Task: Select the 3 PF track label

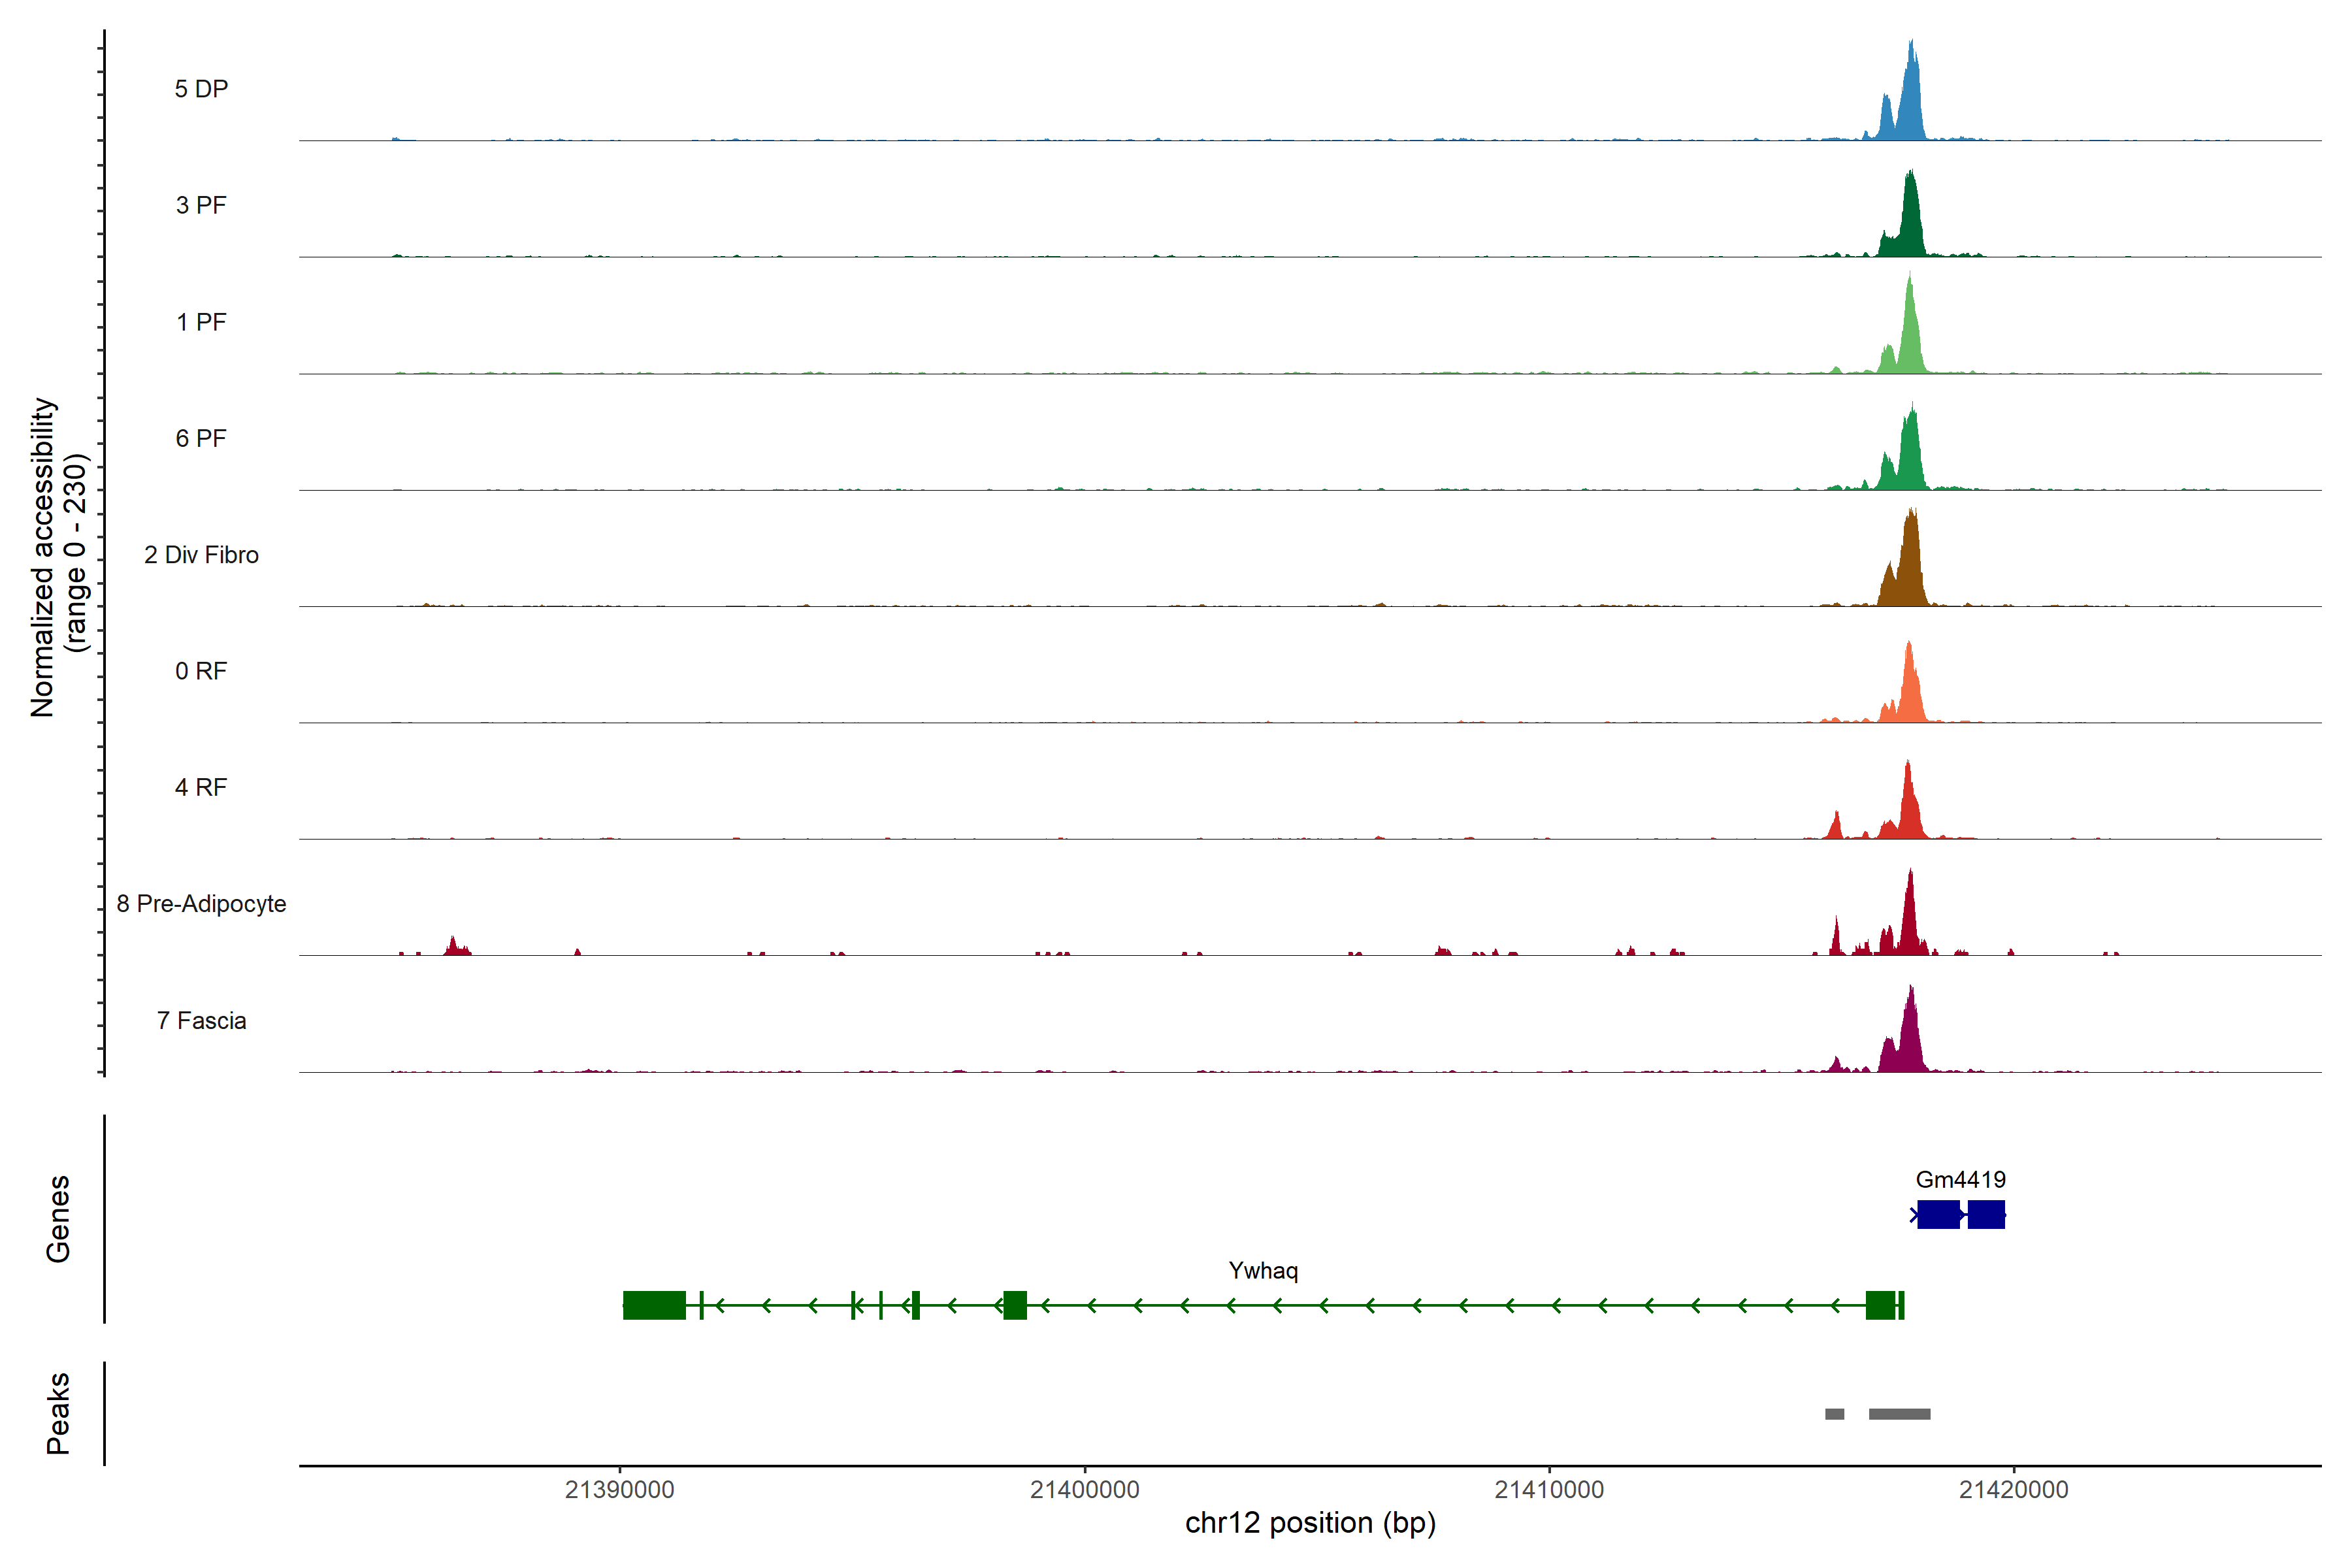Action: point(201,205)
